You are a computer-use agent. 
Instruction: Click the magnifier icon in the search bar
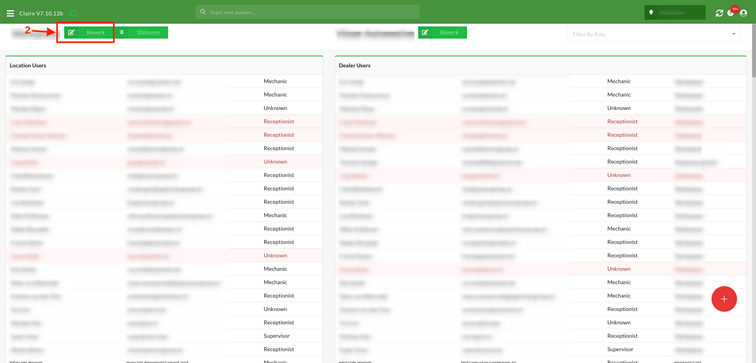[203, 12]
